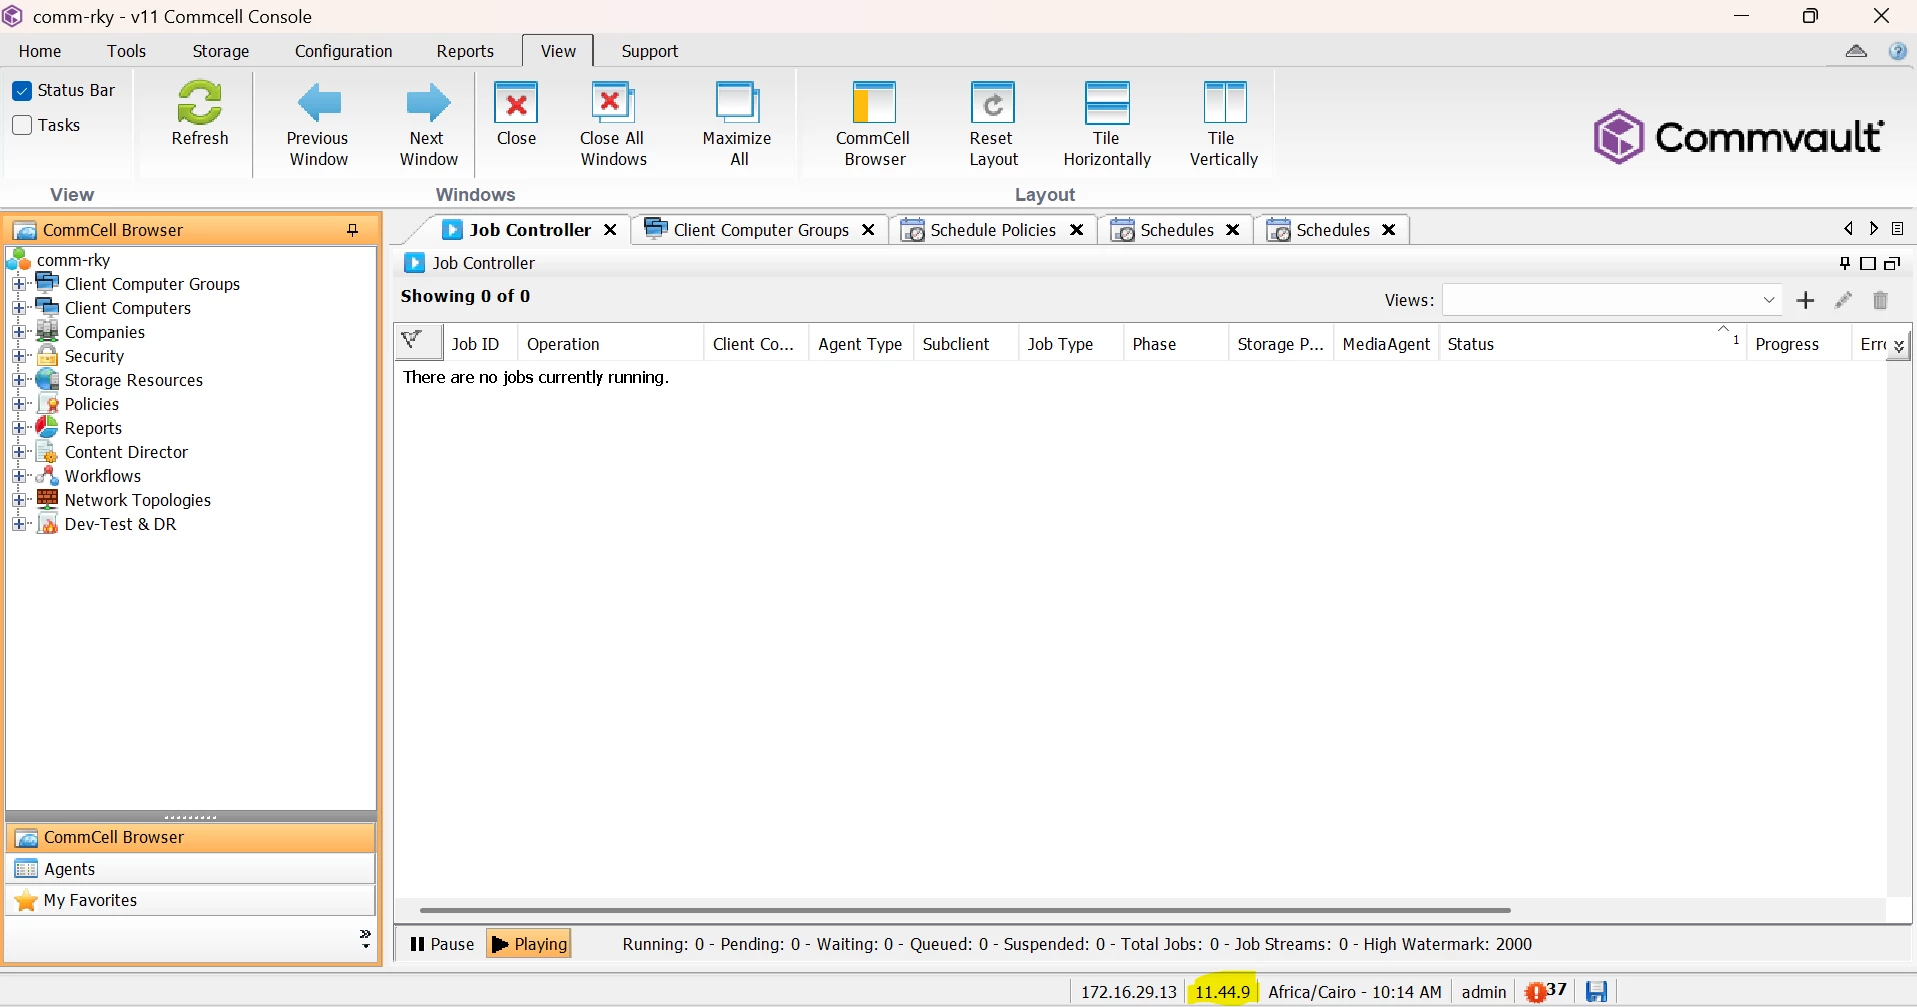Uncheck the Status Bar checkbox

pyautogui.click(x=22, y=91)
